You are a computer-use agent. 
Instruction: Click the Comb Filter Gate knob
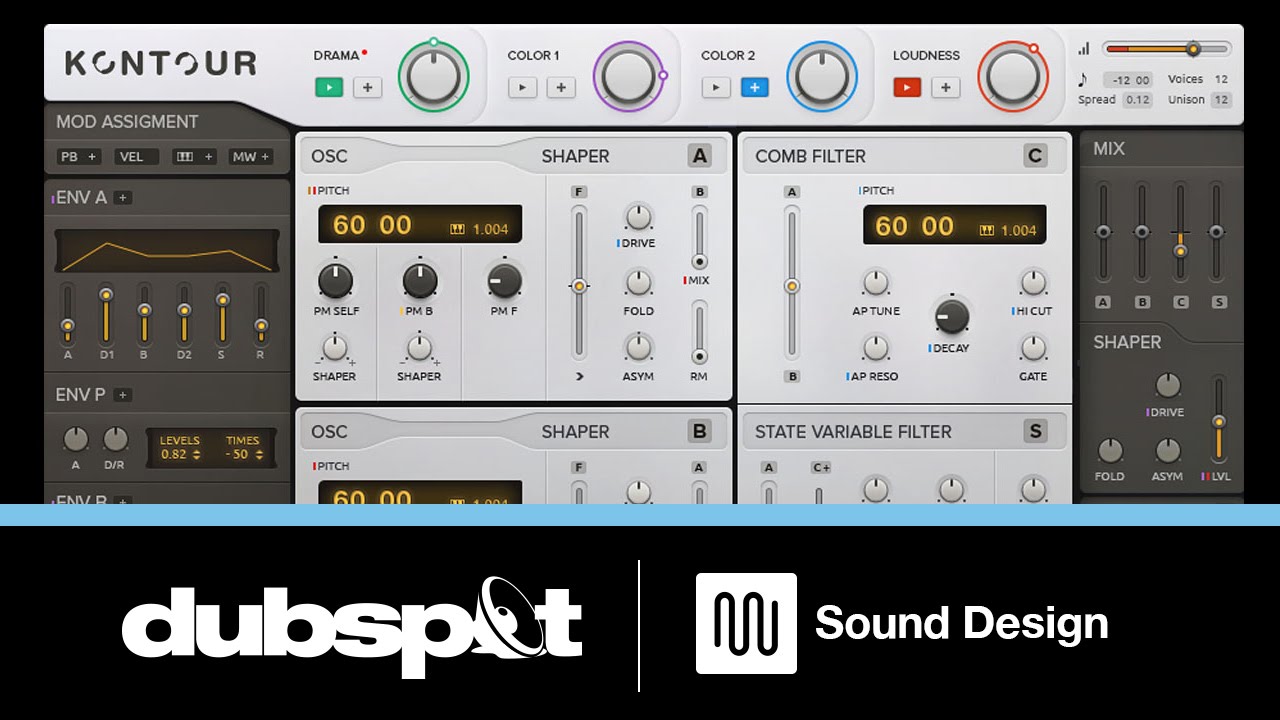pos(1033,348)
